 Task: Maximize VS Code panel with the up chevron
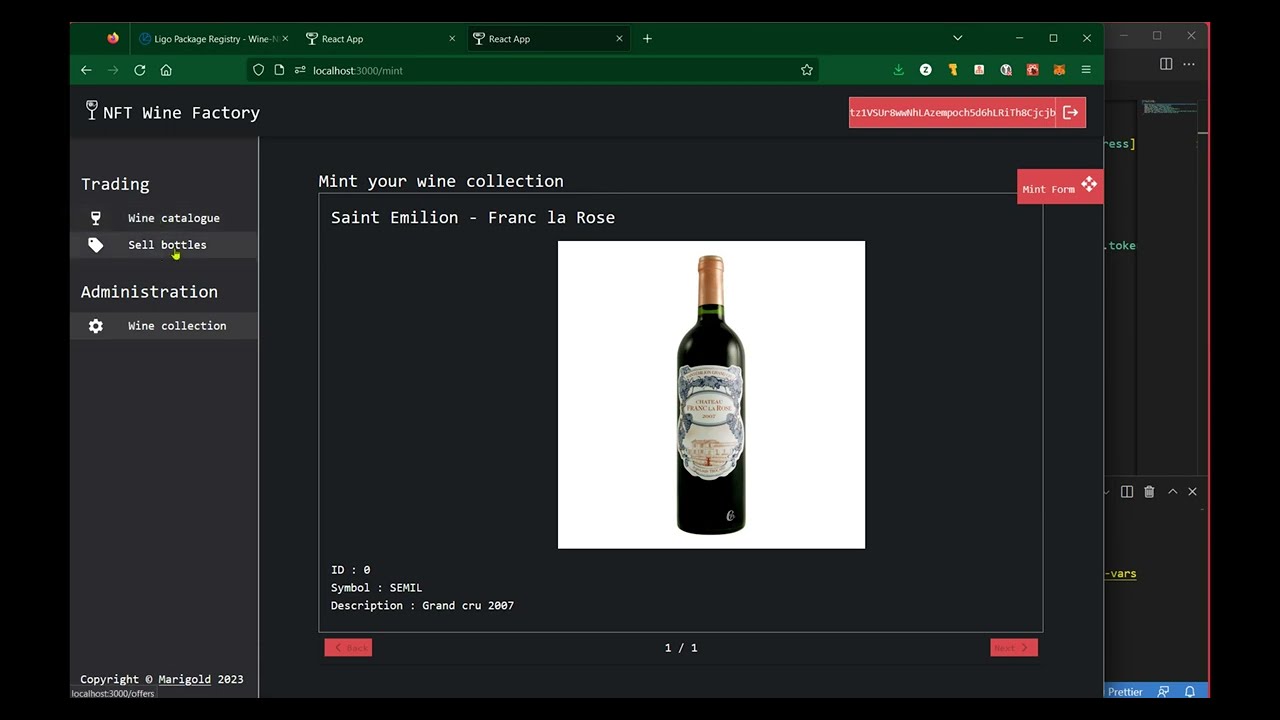click(1173, 492)
